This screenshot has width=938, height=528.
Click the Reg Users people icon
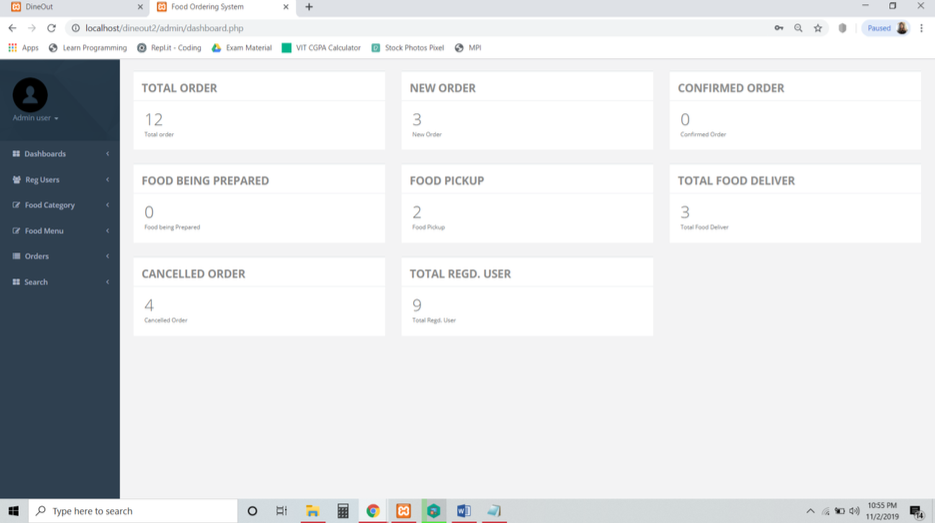16,180
